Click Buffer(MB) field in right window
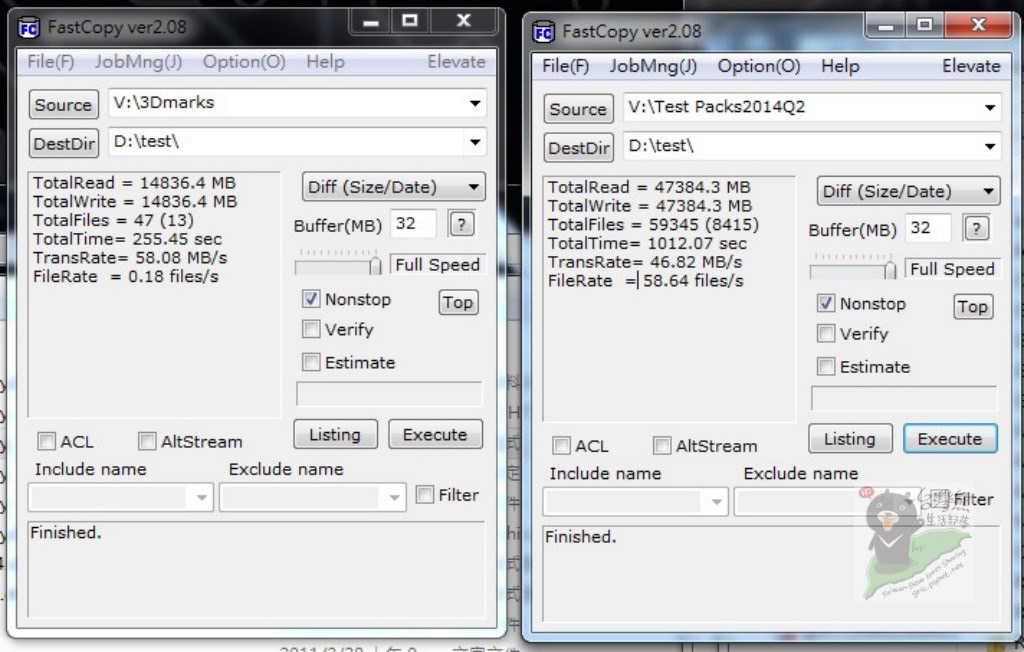 928,228
